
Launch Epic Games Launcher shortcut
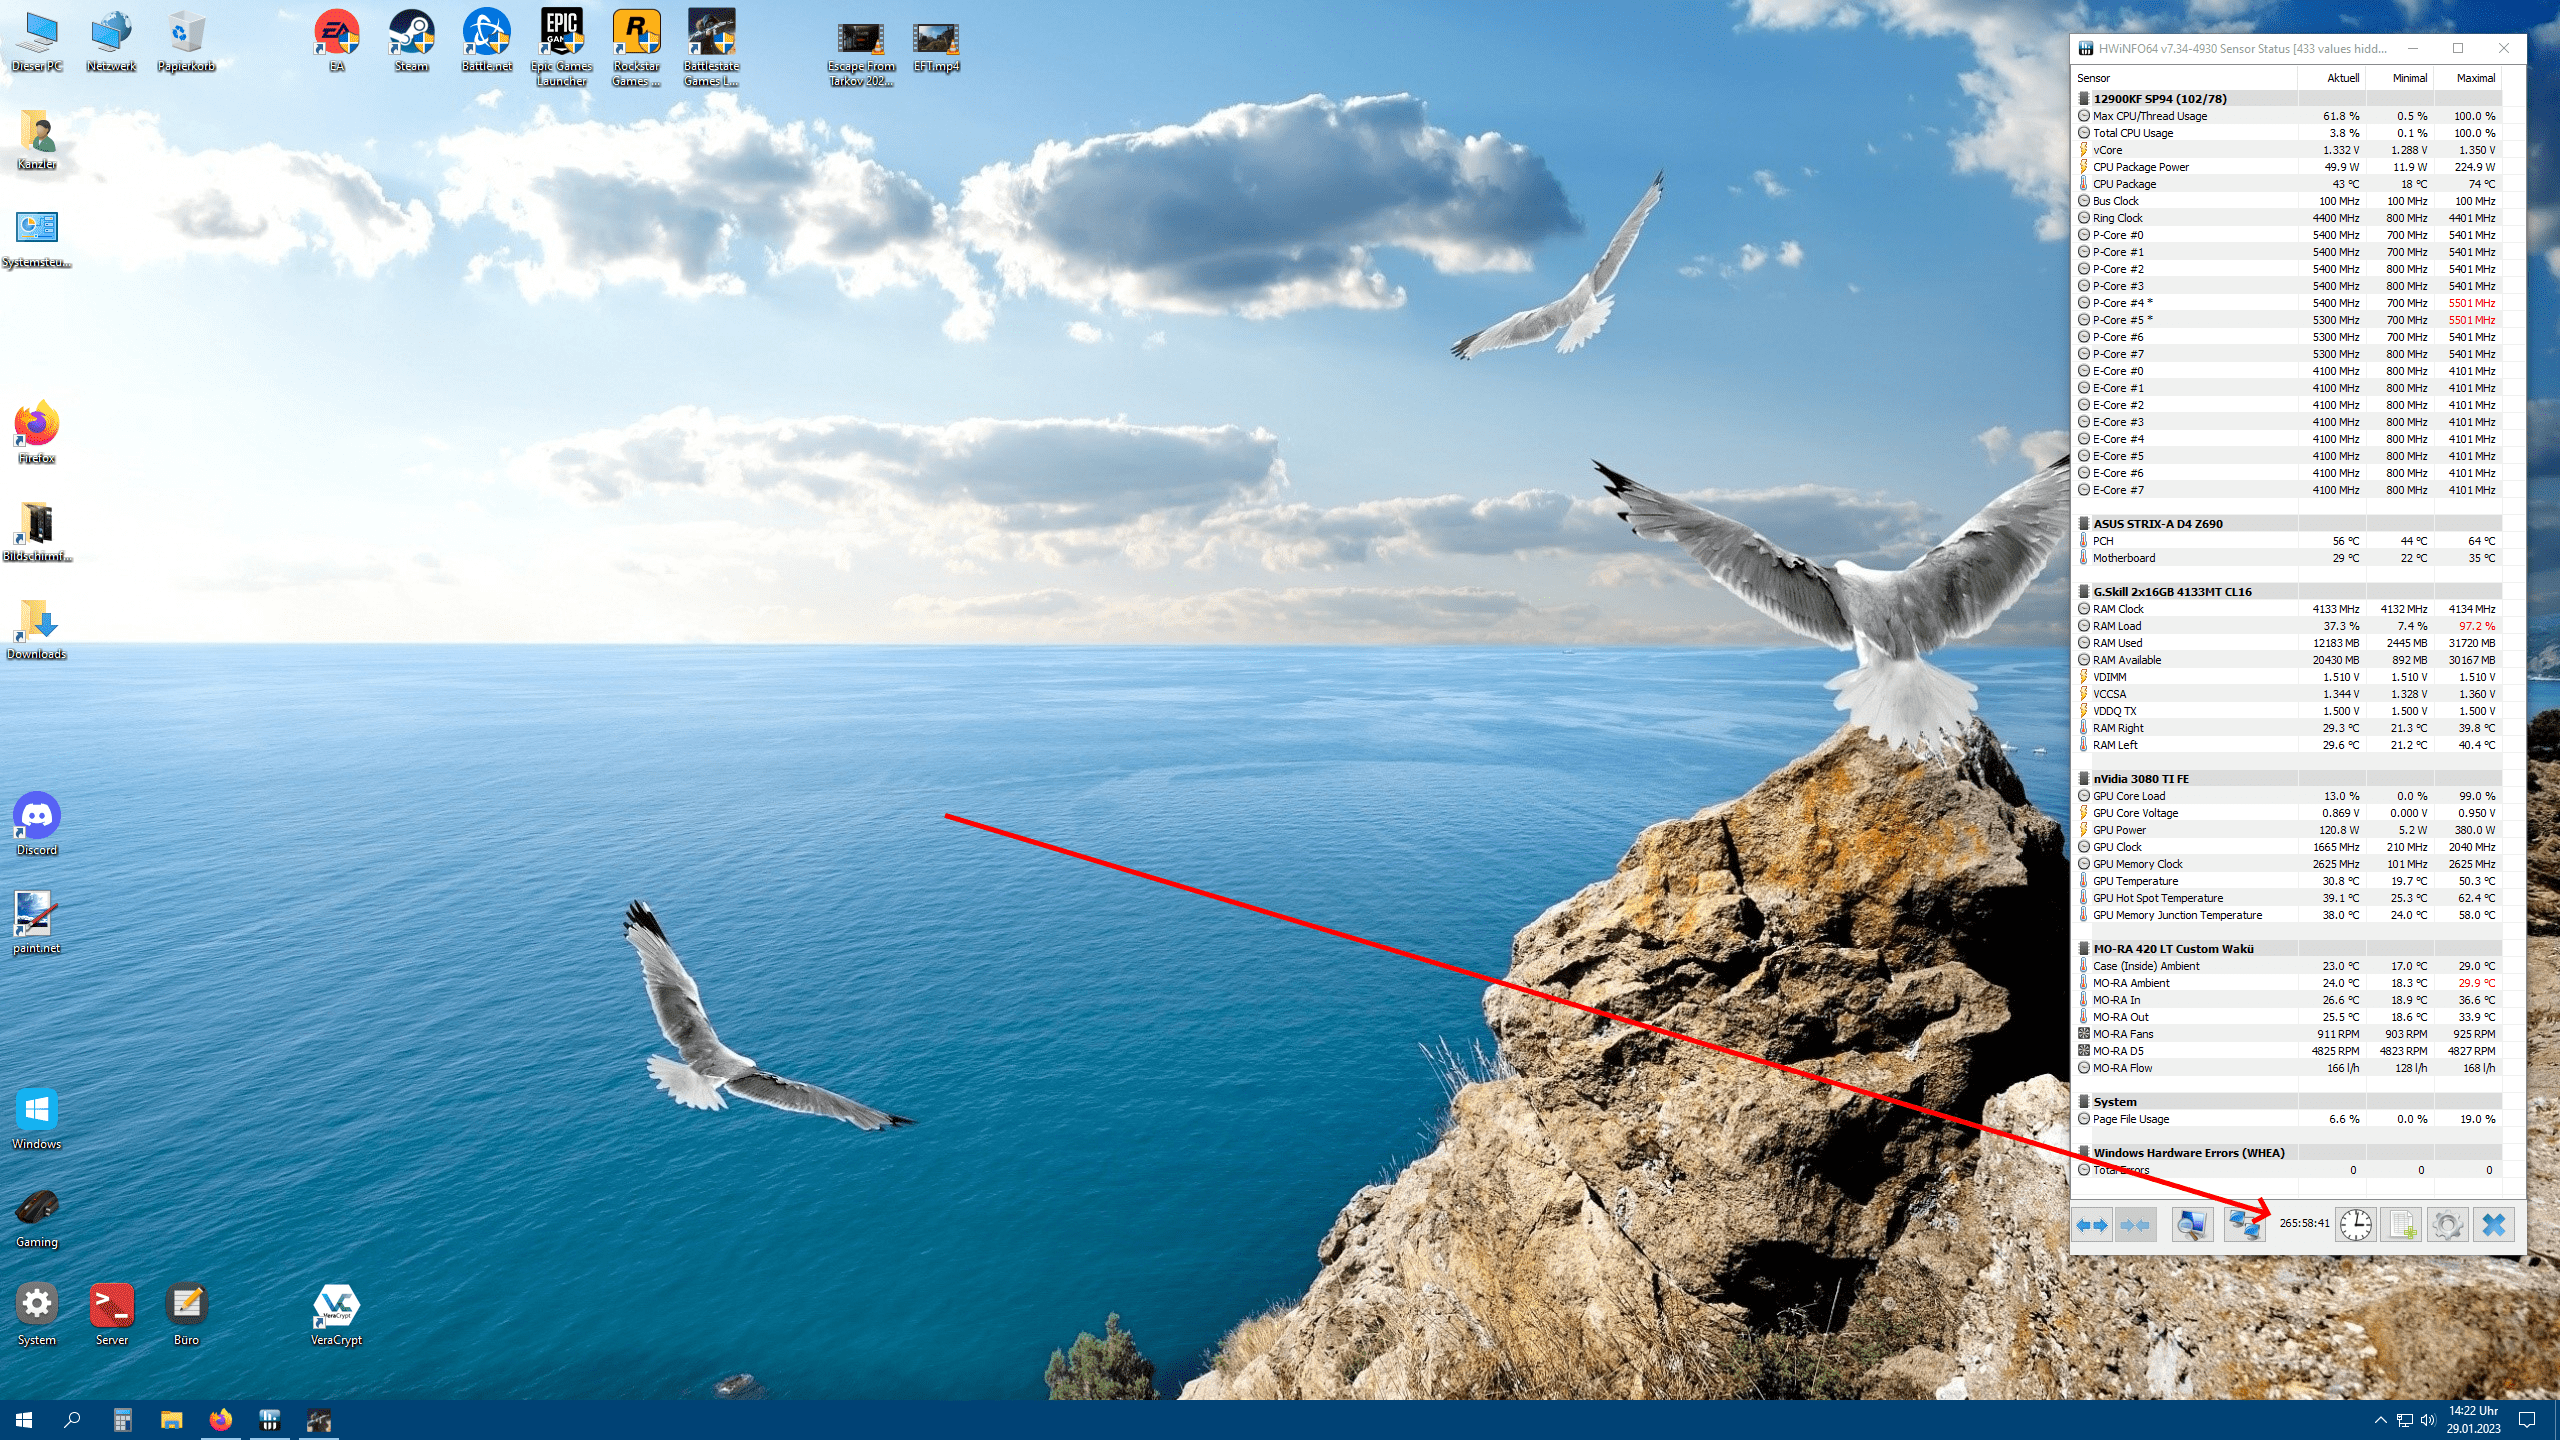tap(561, 48)
